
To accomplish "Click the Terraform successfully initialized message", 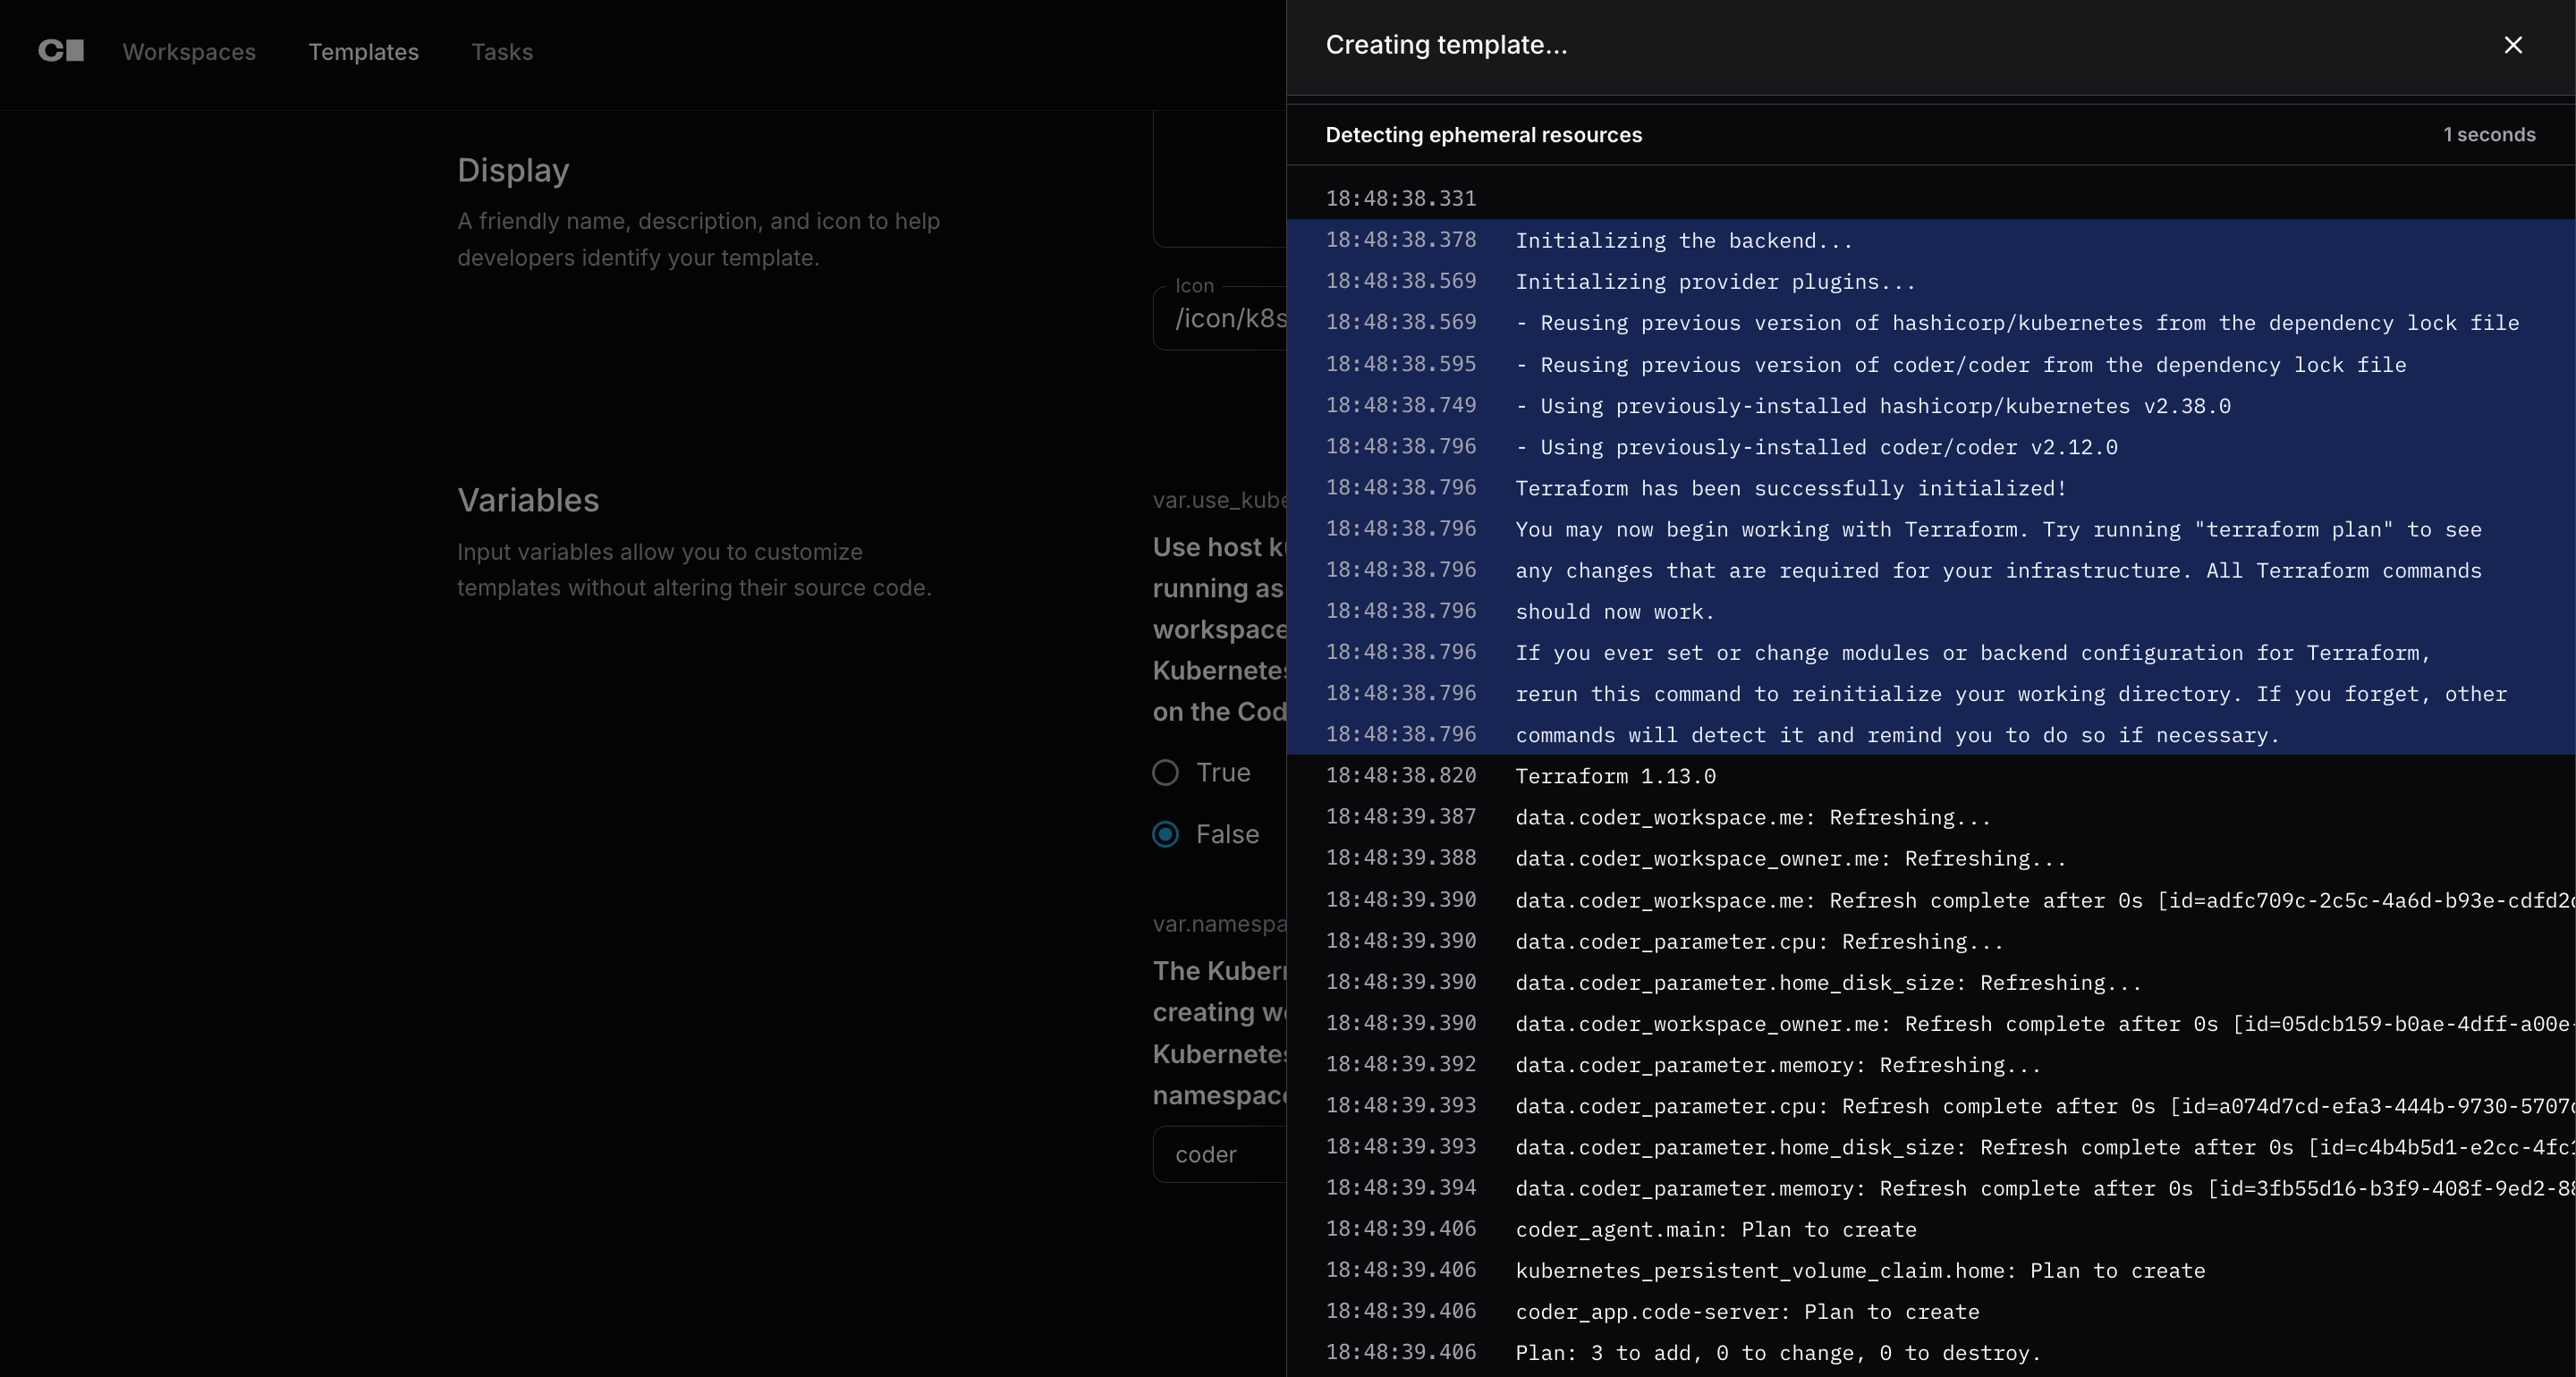I will coord(1790,489).
